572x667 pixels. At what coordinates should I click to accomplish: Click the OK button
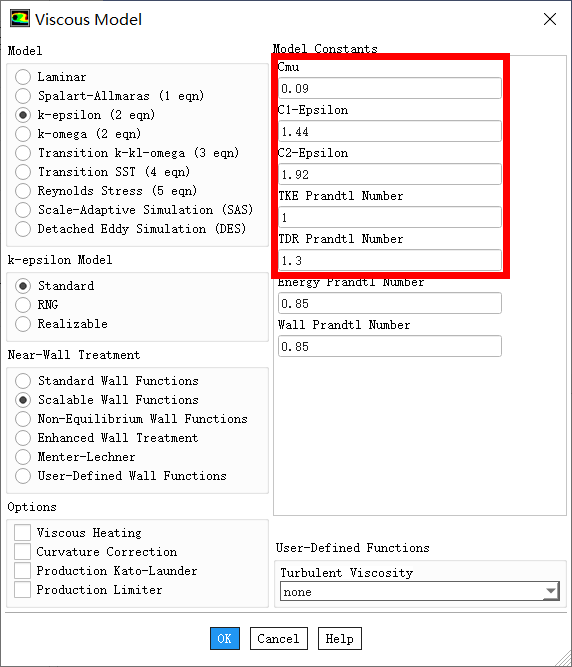(x=225, y=638)
